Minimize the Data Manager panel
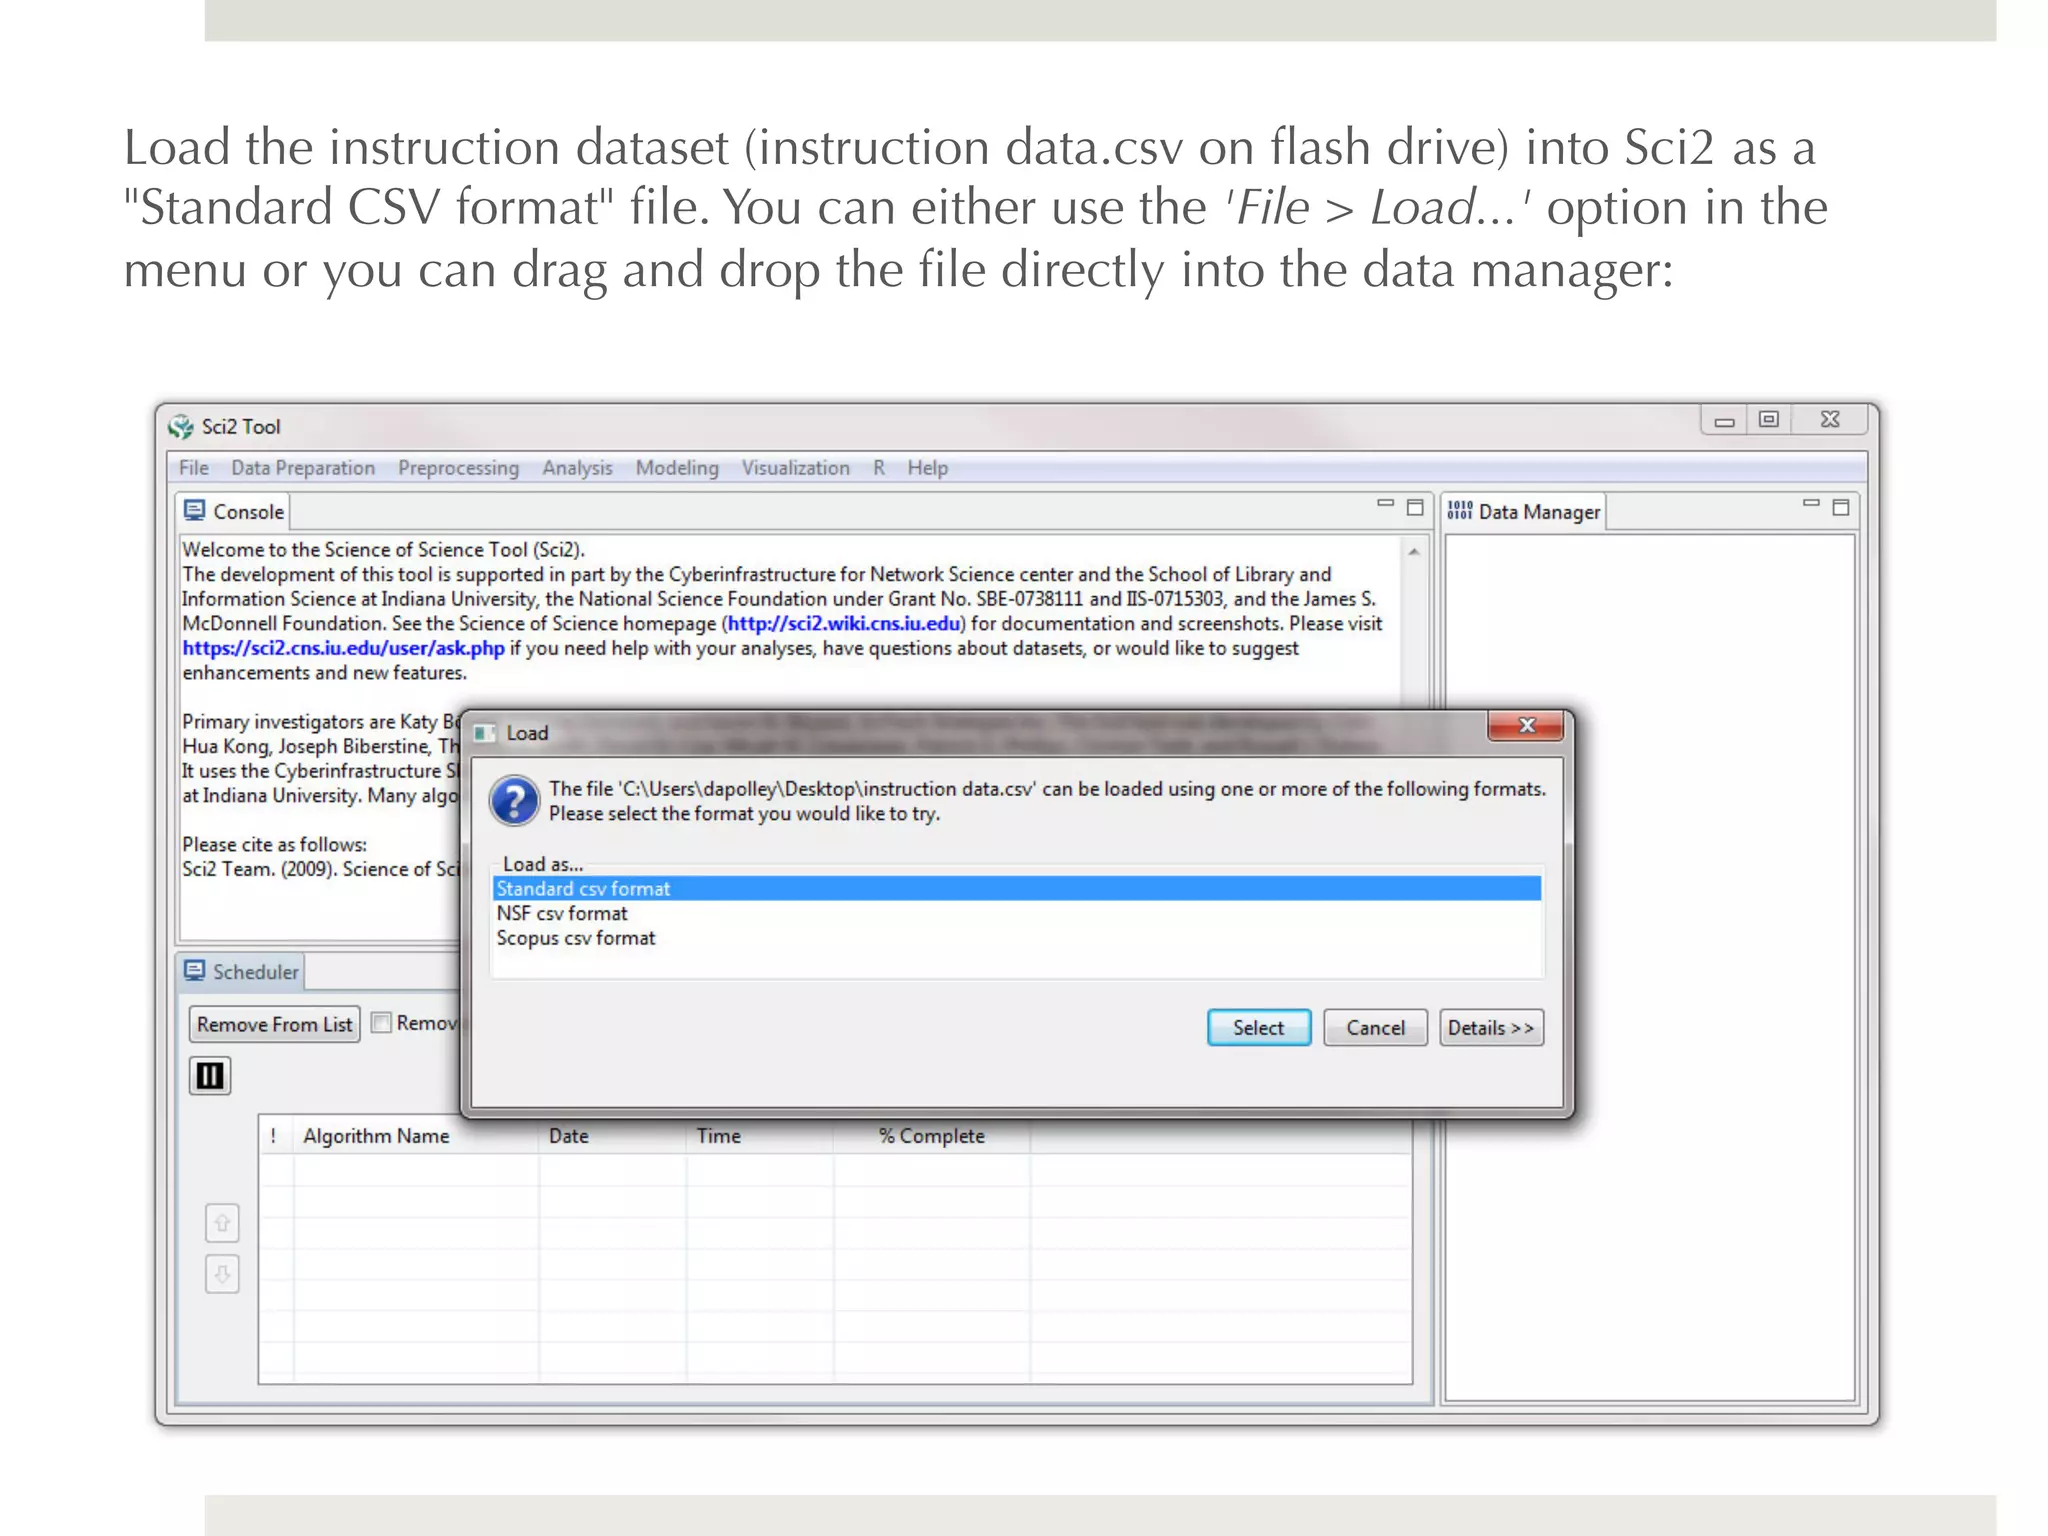 point(1811,505)
